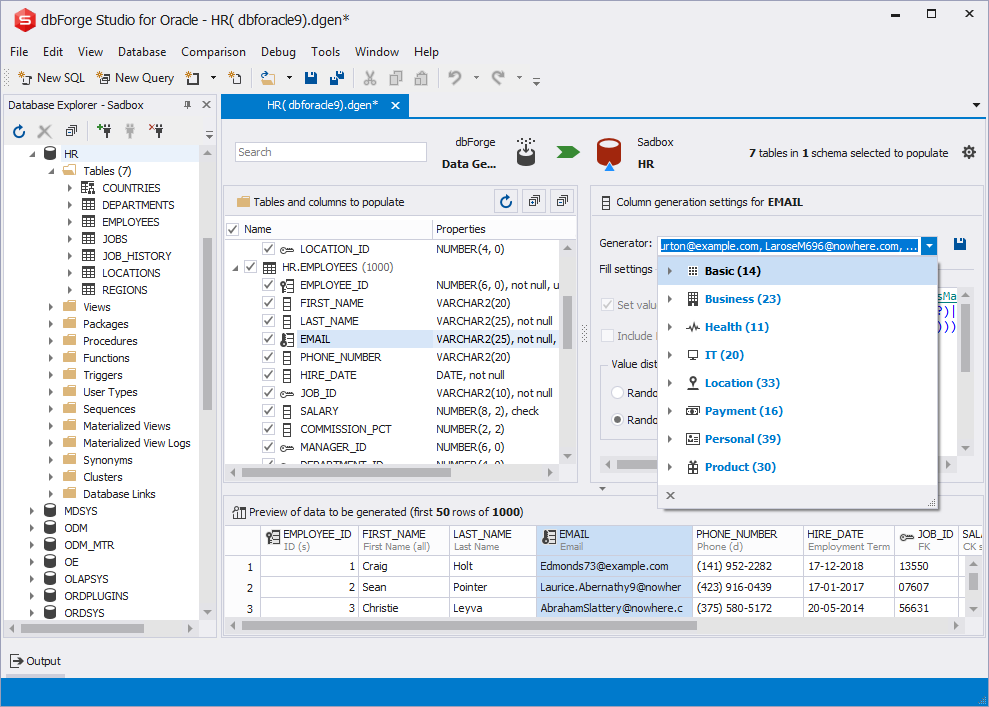
Task: Expand the Payment (16) generator group
Action: click(x=670, y=411)
